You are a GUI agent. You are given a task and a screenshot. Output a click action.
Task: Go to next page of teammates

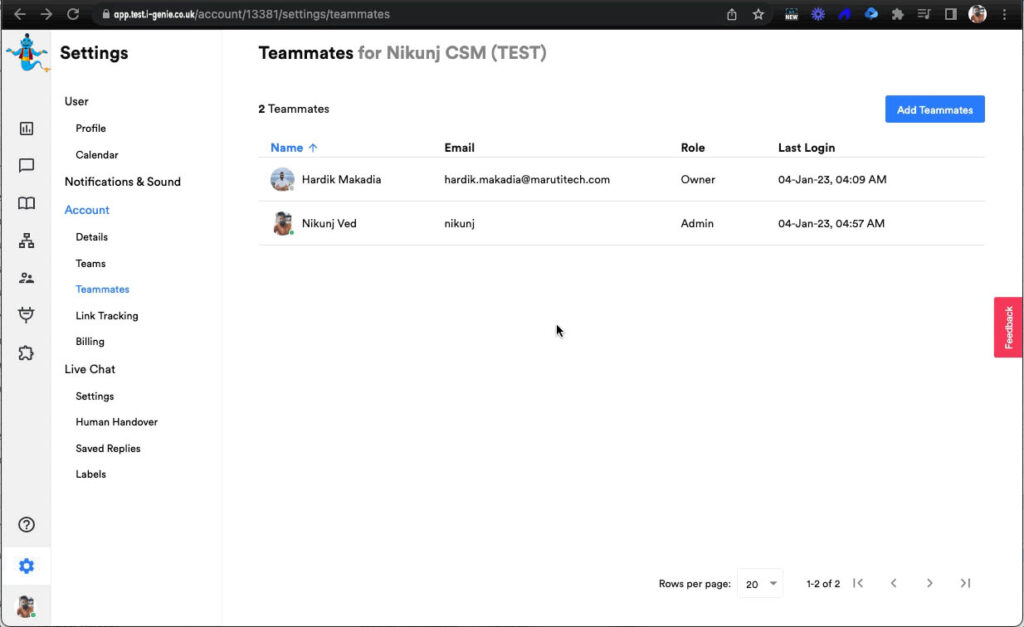point(929,583)
